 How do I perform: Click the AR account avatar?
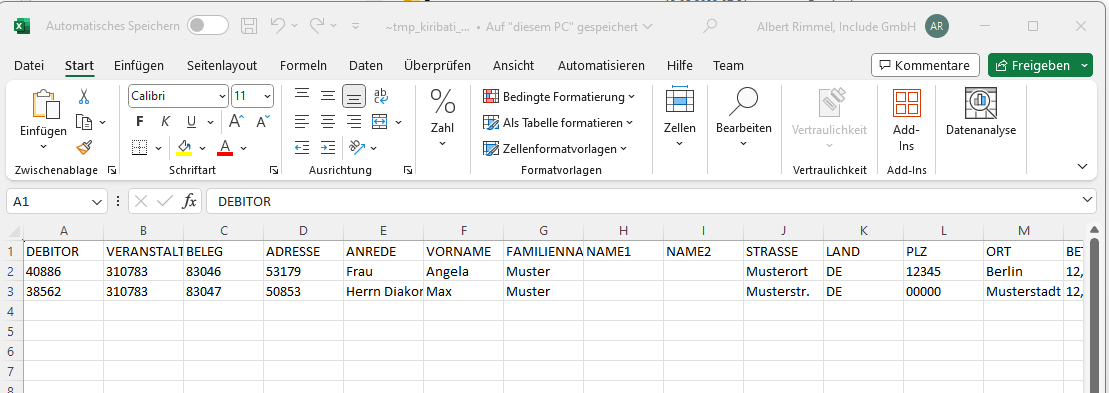pos(936,26)
